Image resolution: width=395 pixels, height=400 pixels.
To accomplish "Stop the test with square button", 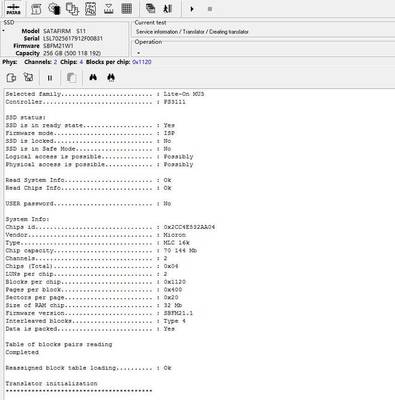I will coord(210,9).
